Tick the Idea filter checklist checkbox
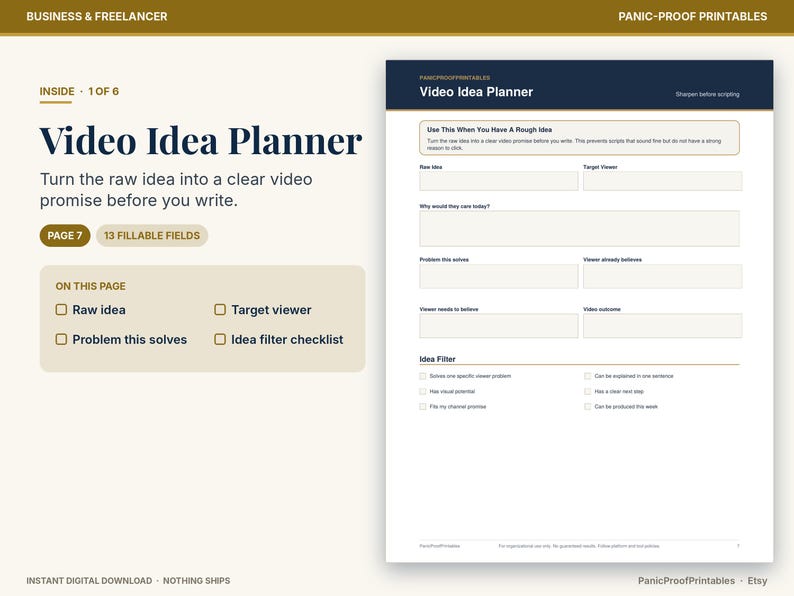The image size is (794, 596). tap(220, 339)
